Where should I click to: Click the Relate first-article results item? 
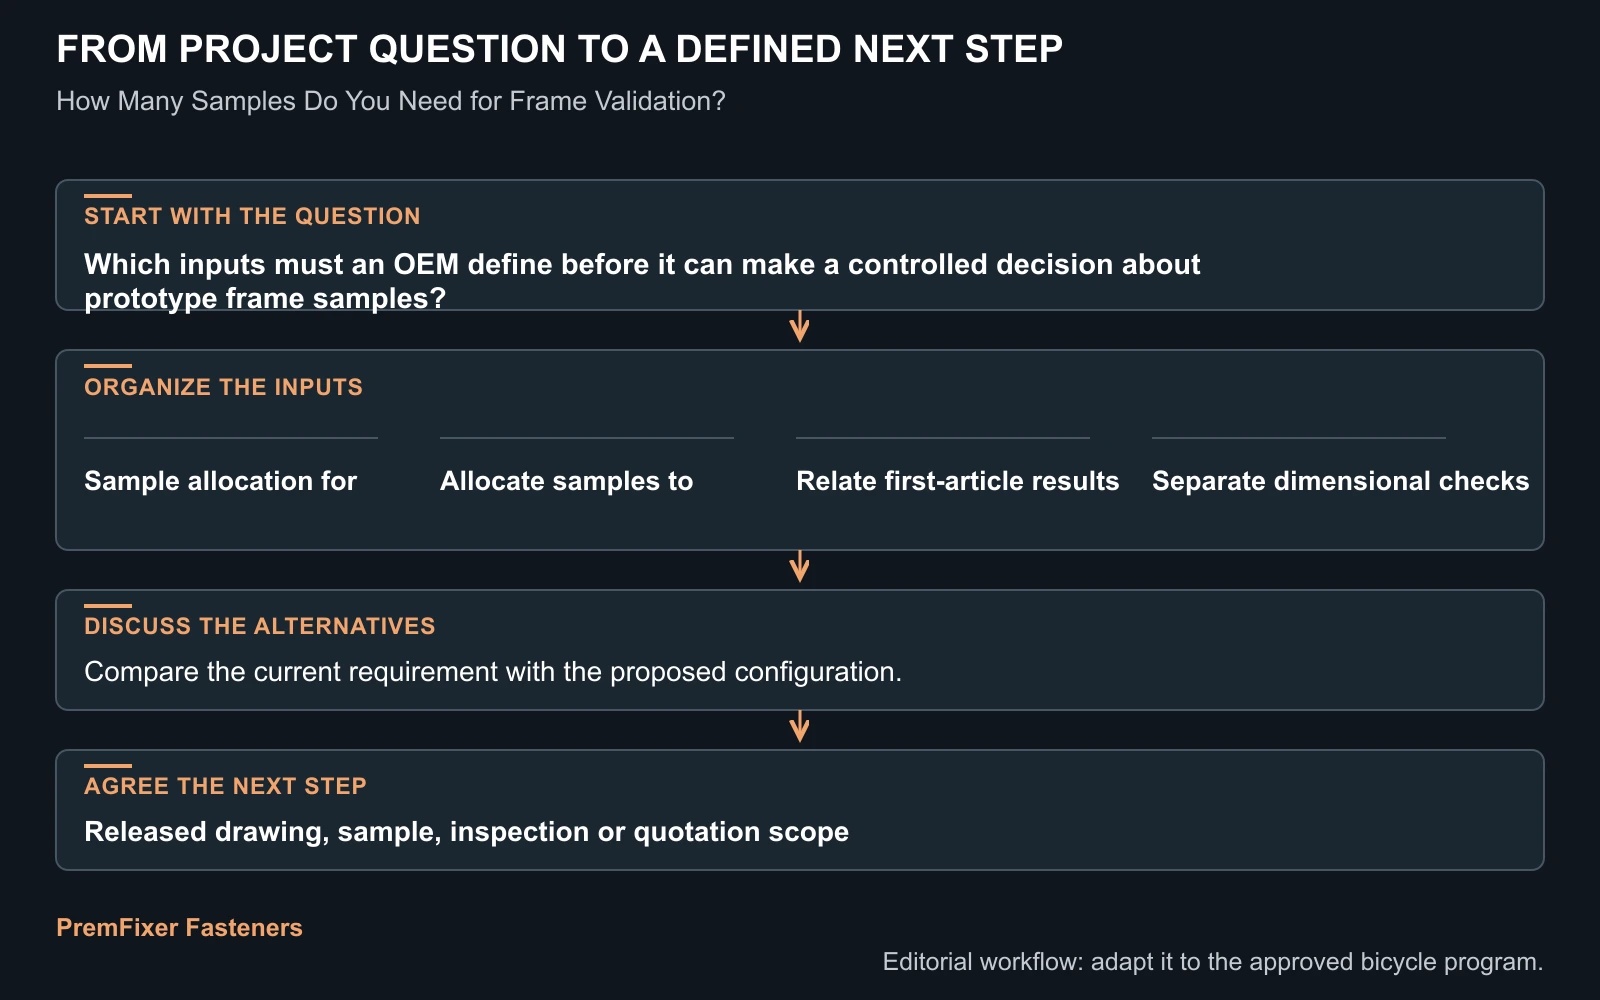pos(957,481)
